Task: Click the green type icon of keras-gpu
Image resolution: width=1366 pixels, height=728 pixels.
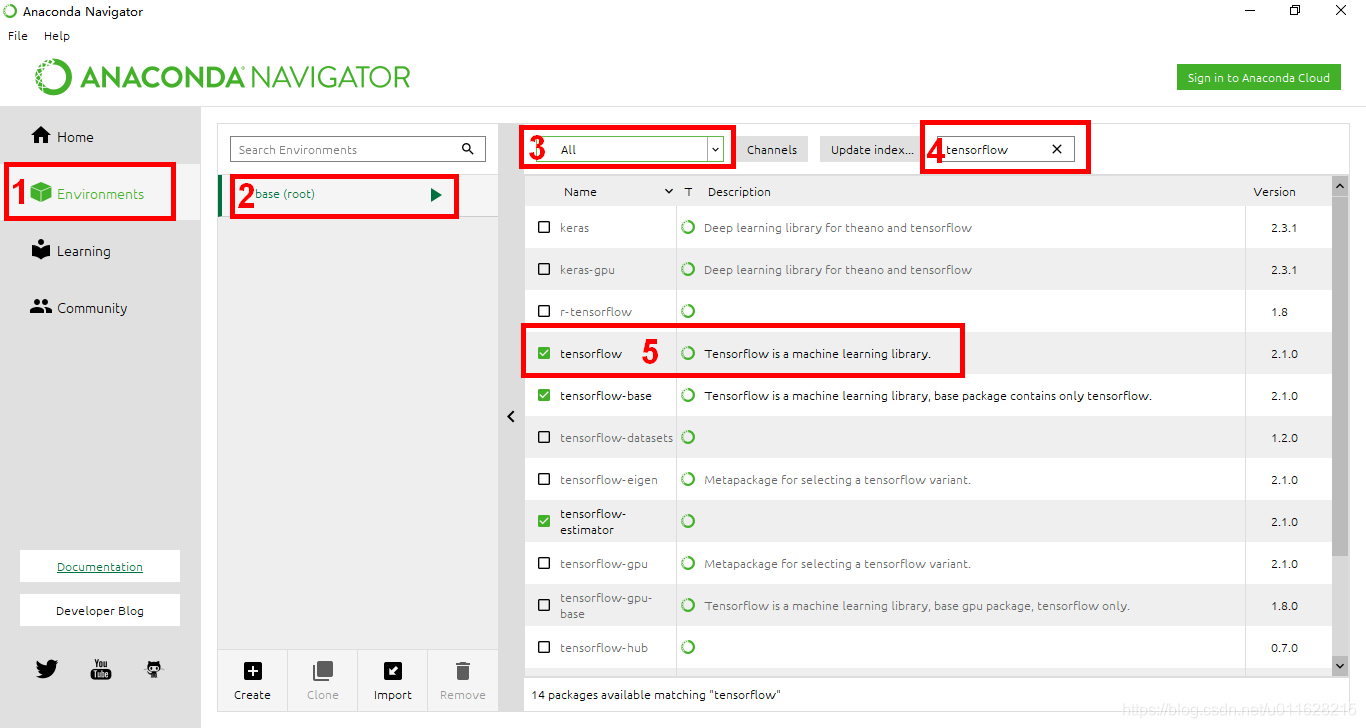Action: tap(688, 269)
